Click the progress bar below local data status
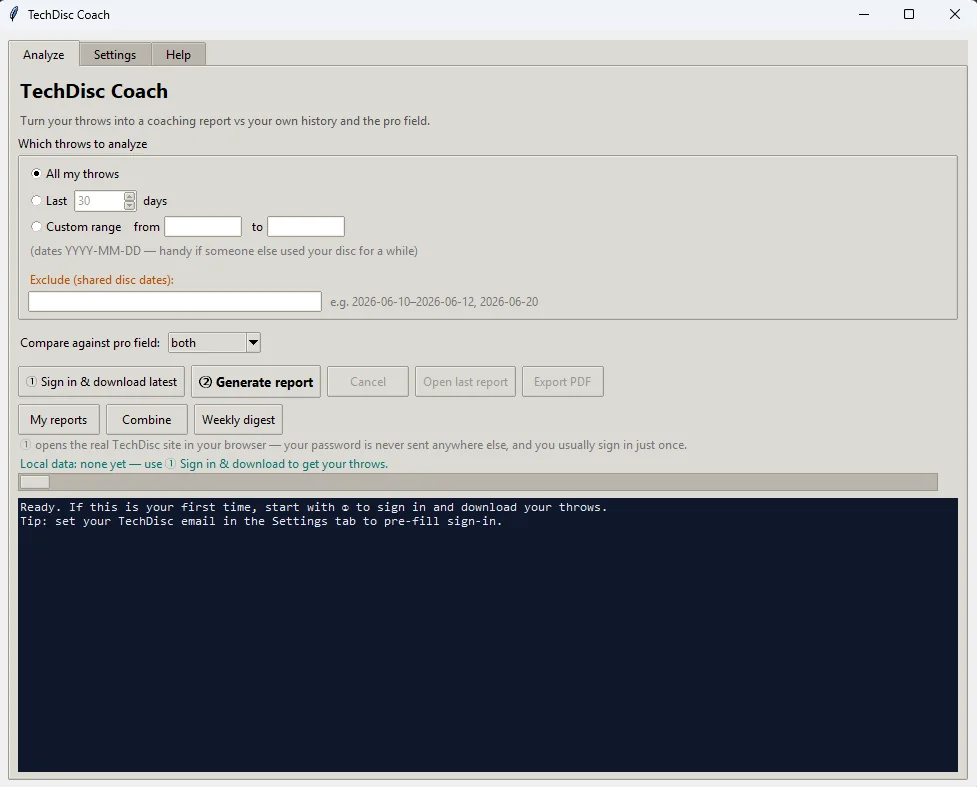Image resolution: width=977 pixels, height=787 pixels. click(478, 482)
